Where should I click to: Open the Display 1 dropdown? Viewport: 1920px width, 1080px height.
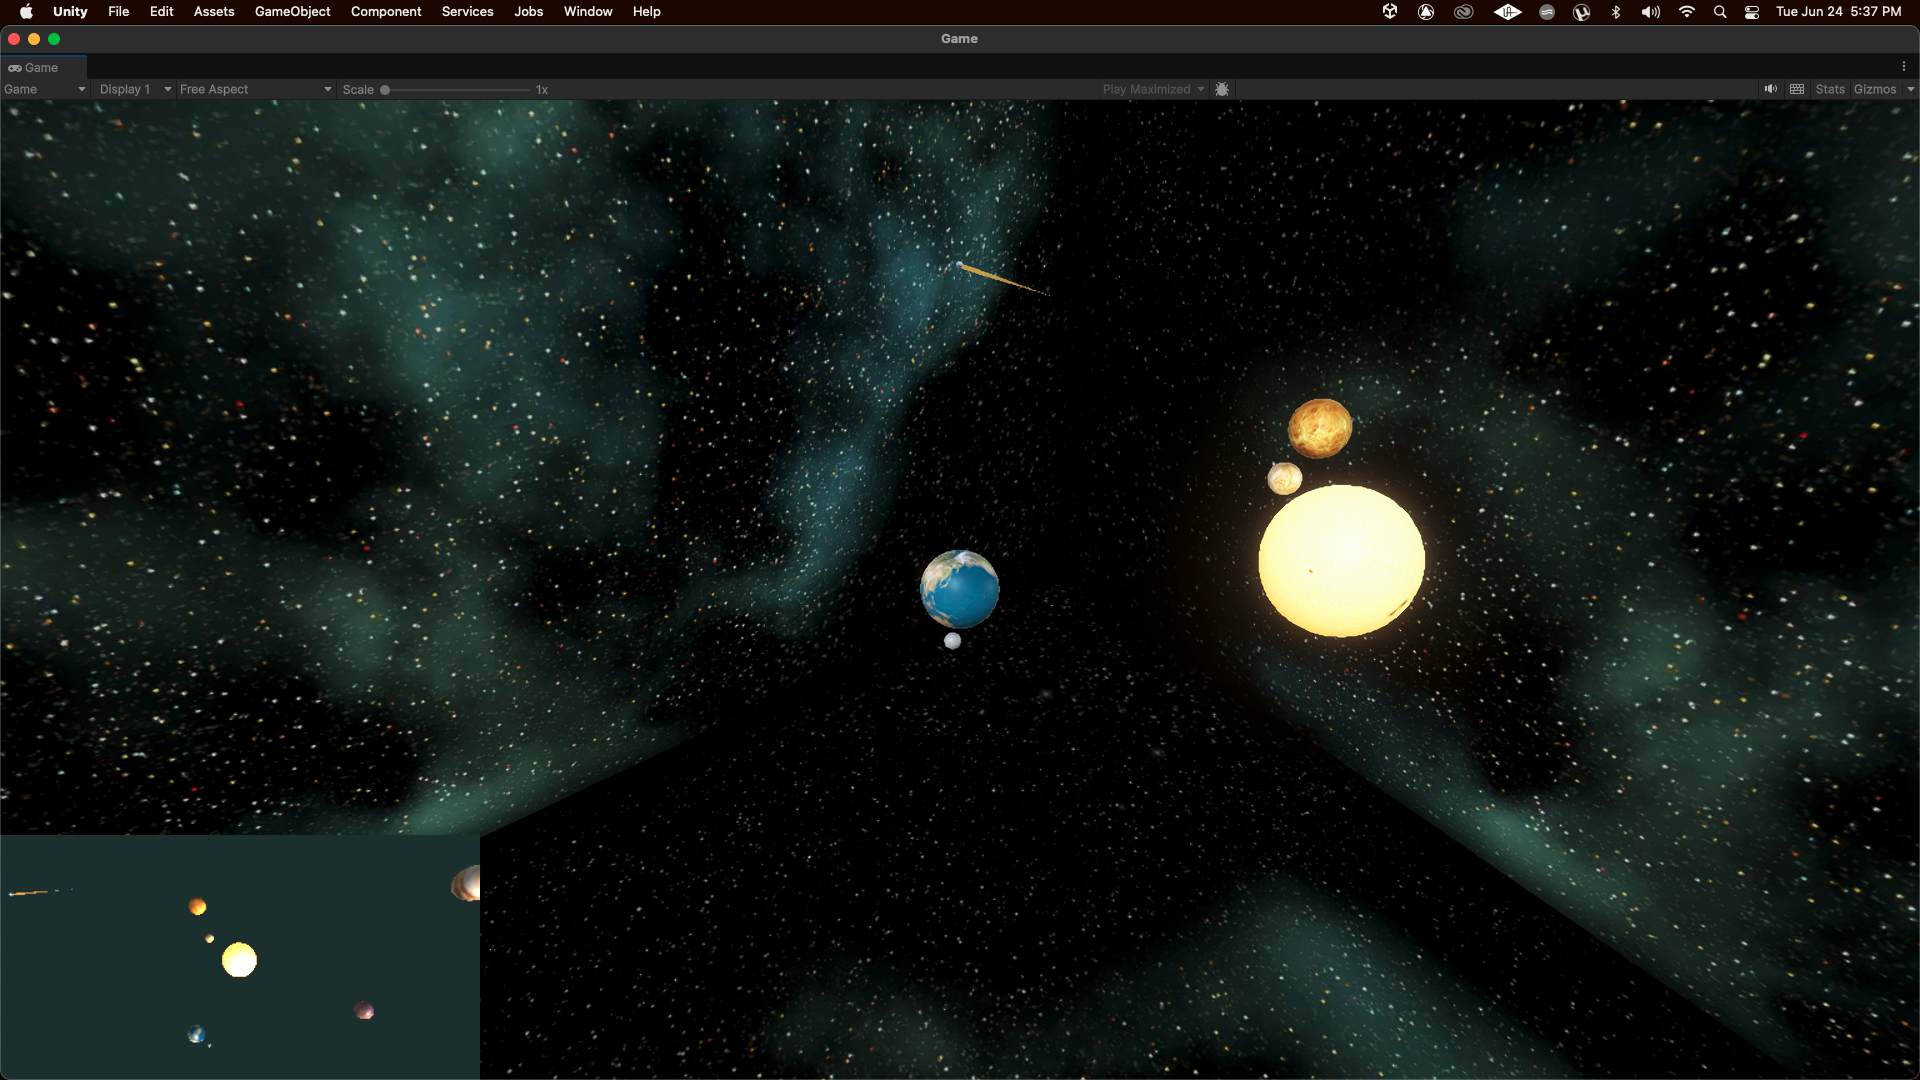coord(135,89)
